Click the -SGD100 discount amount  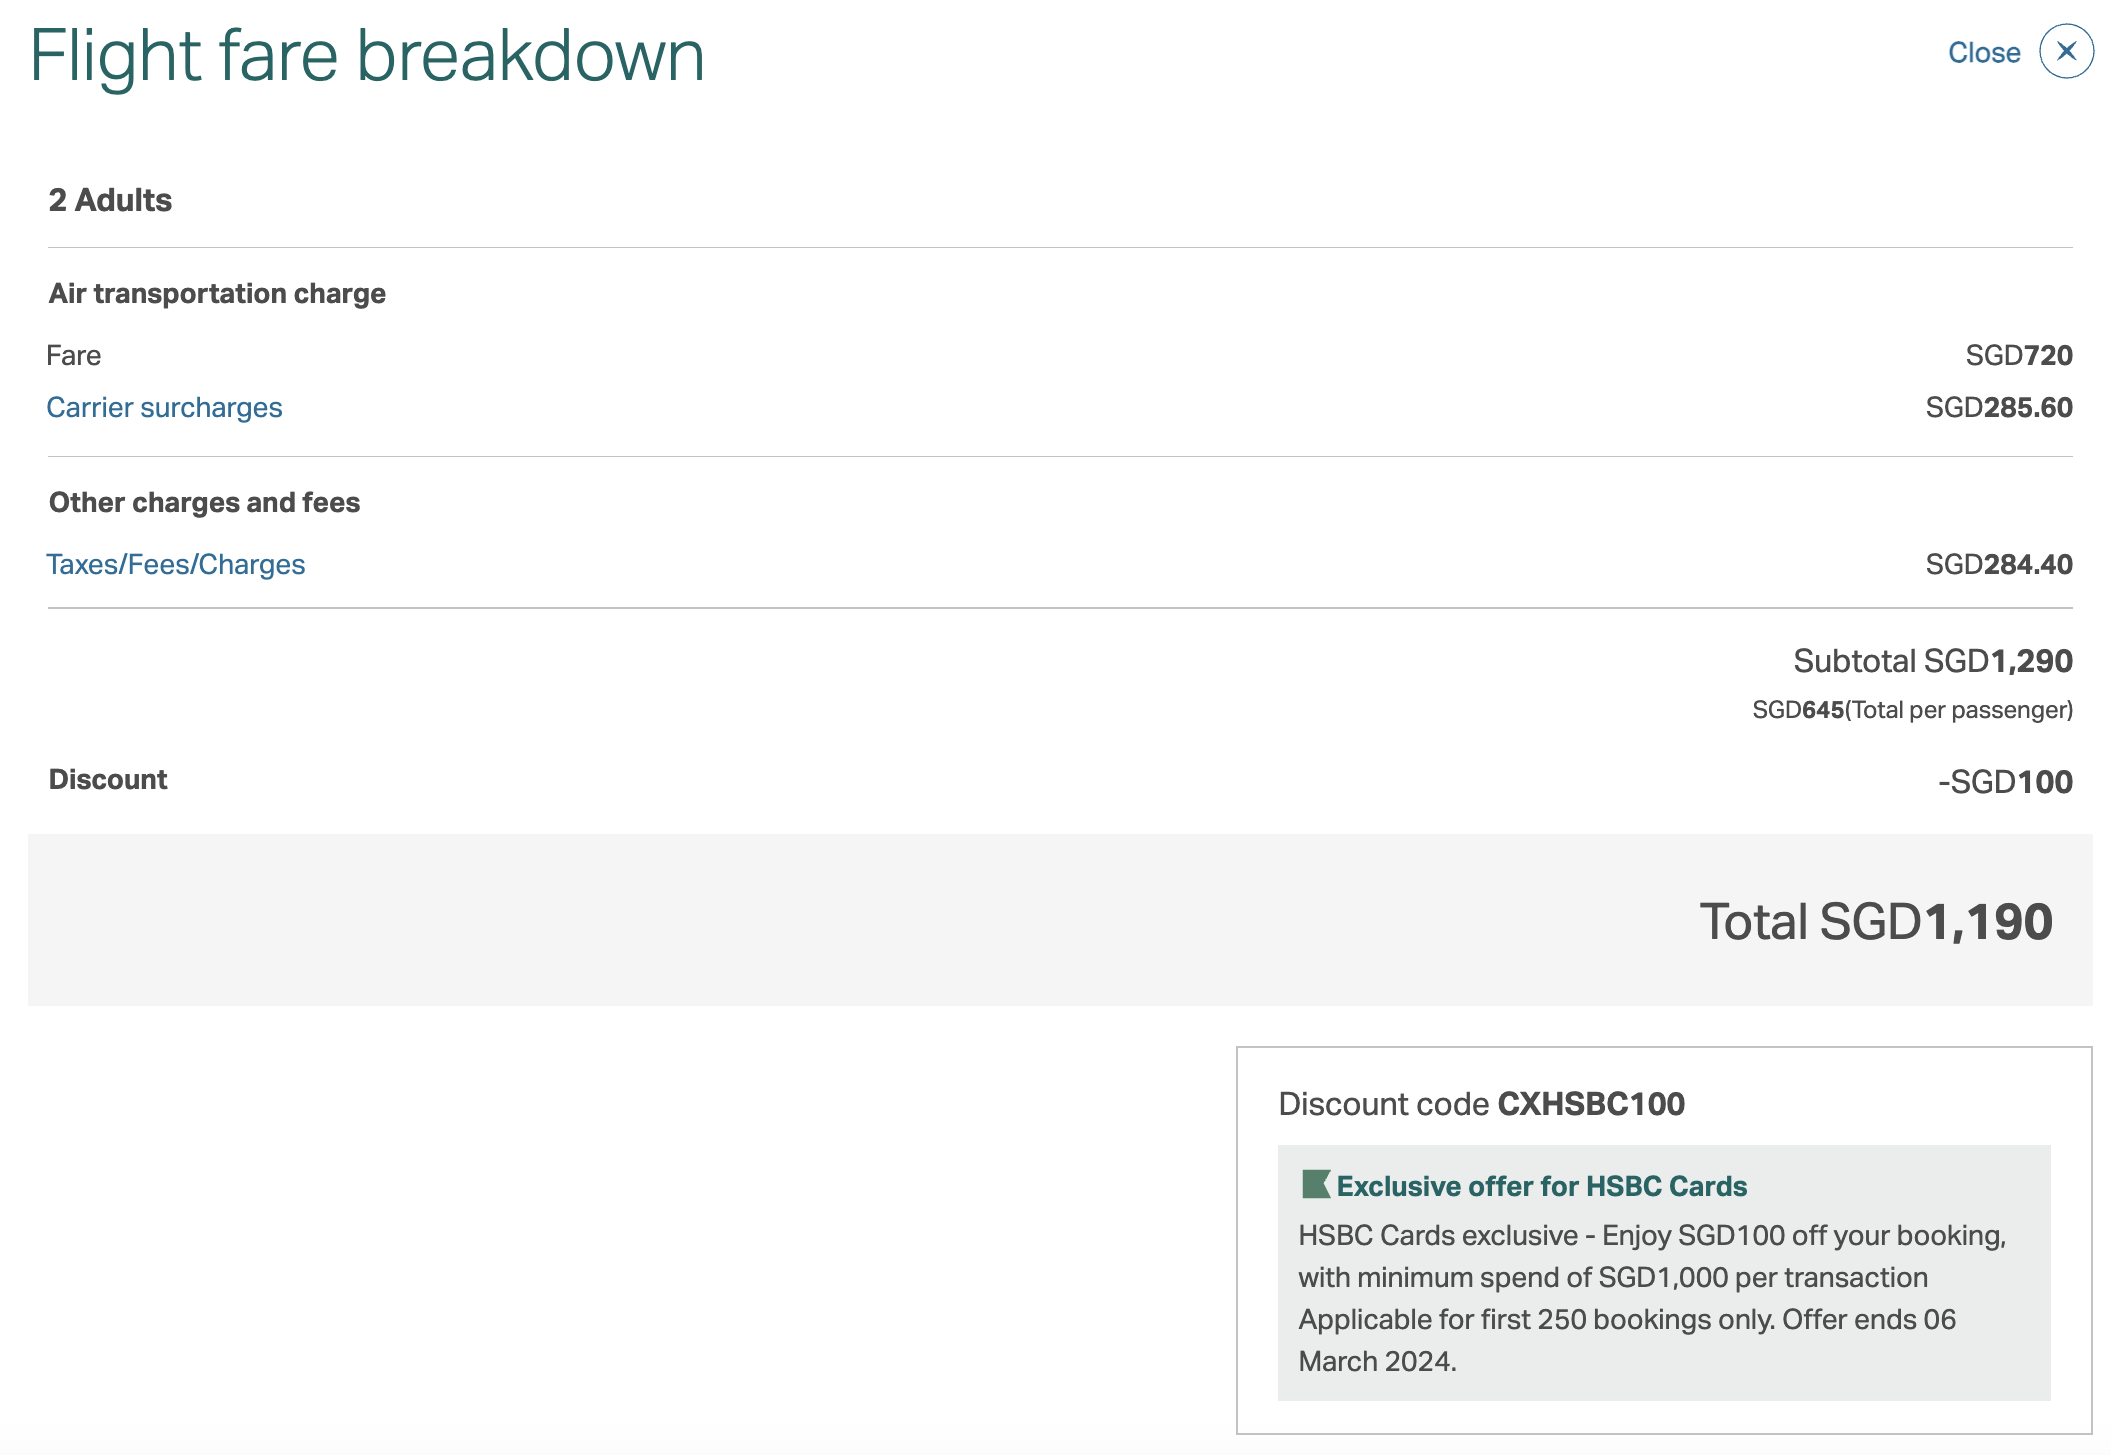(2004, 782)
